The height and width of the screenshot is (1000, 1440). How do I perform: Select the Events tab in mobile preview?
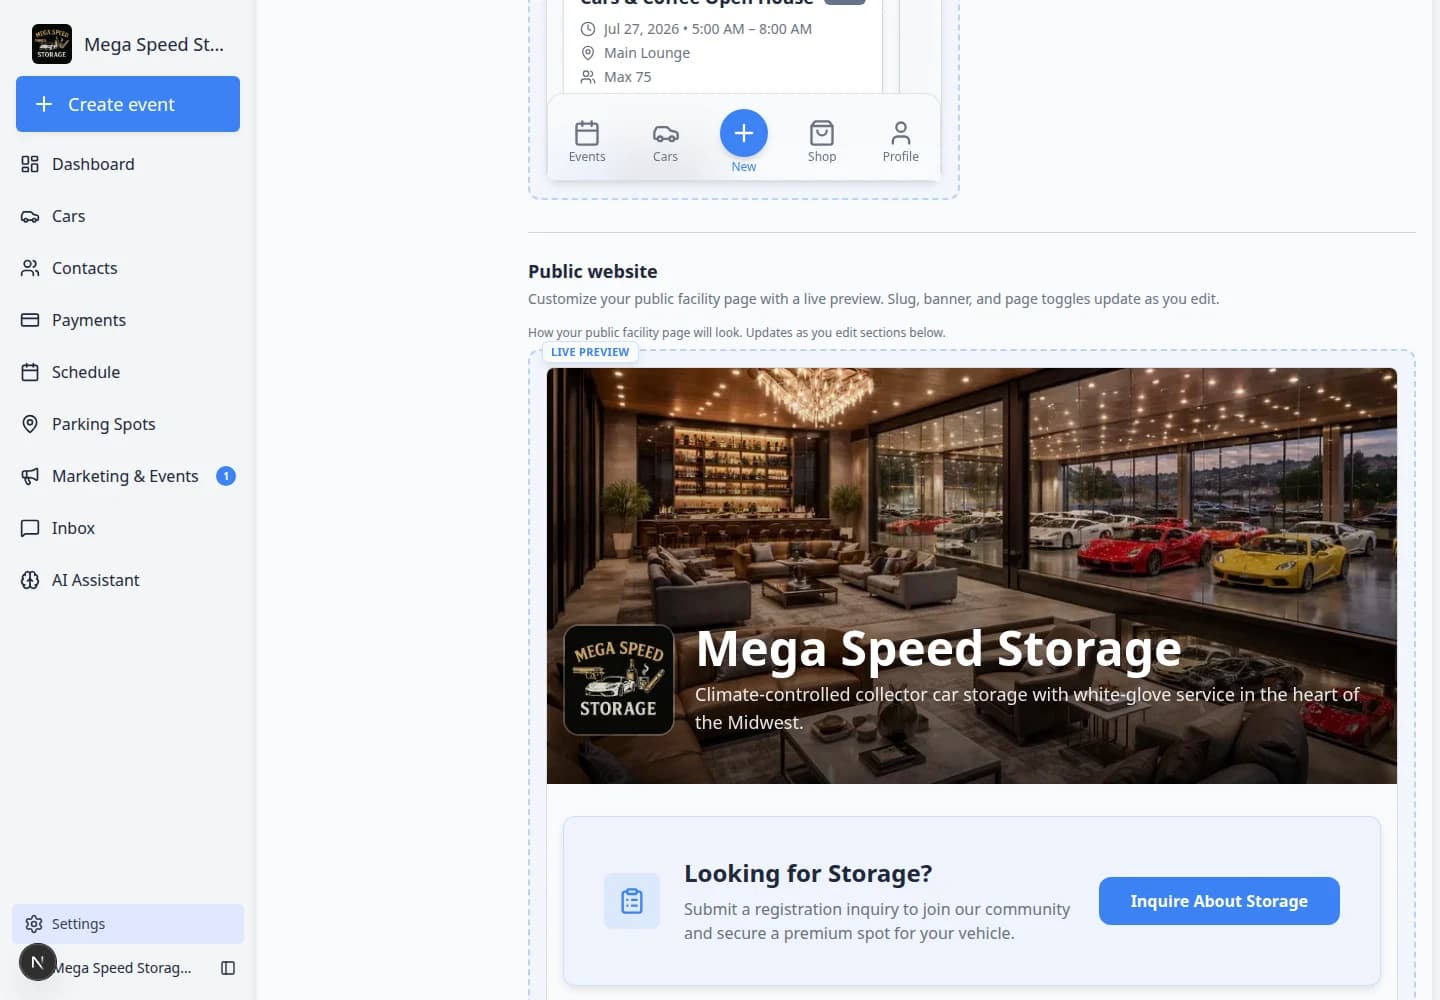point(587,141)
